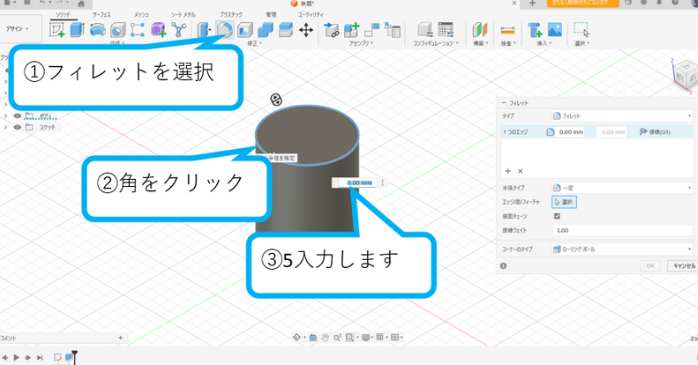Open the Create Form purple box tool
This screenshot has height=365, width=698.
coord(158,30)
